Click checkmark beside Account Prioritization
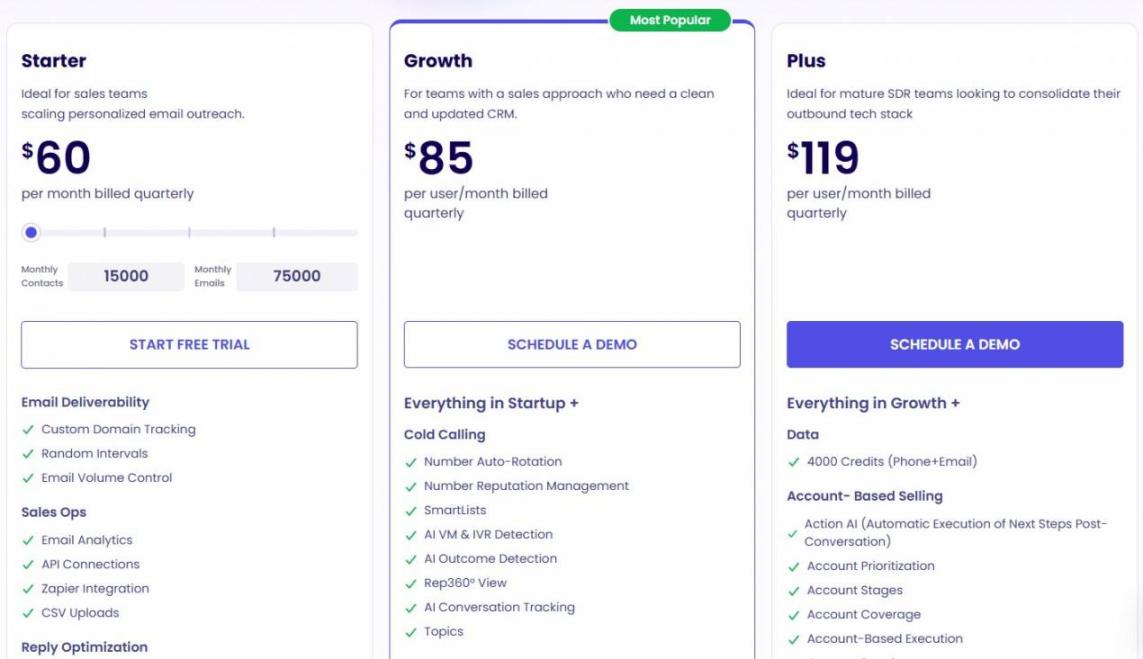Screen dimensions: 1143x659 (x=793, y=566)
